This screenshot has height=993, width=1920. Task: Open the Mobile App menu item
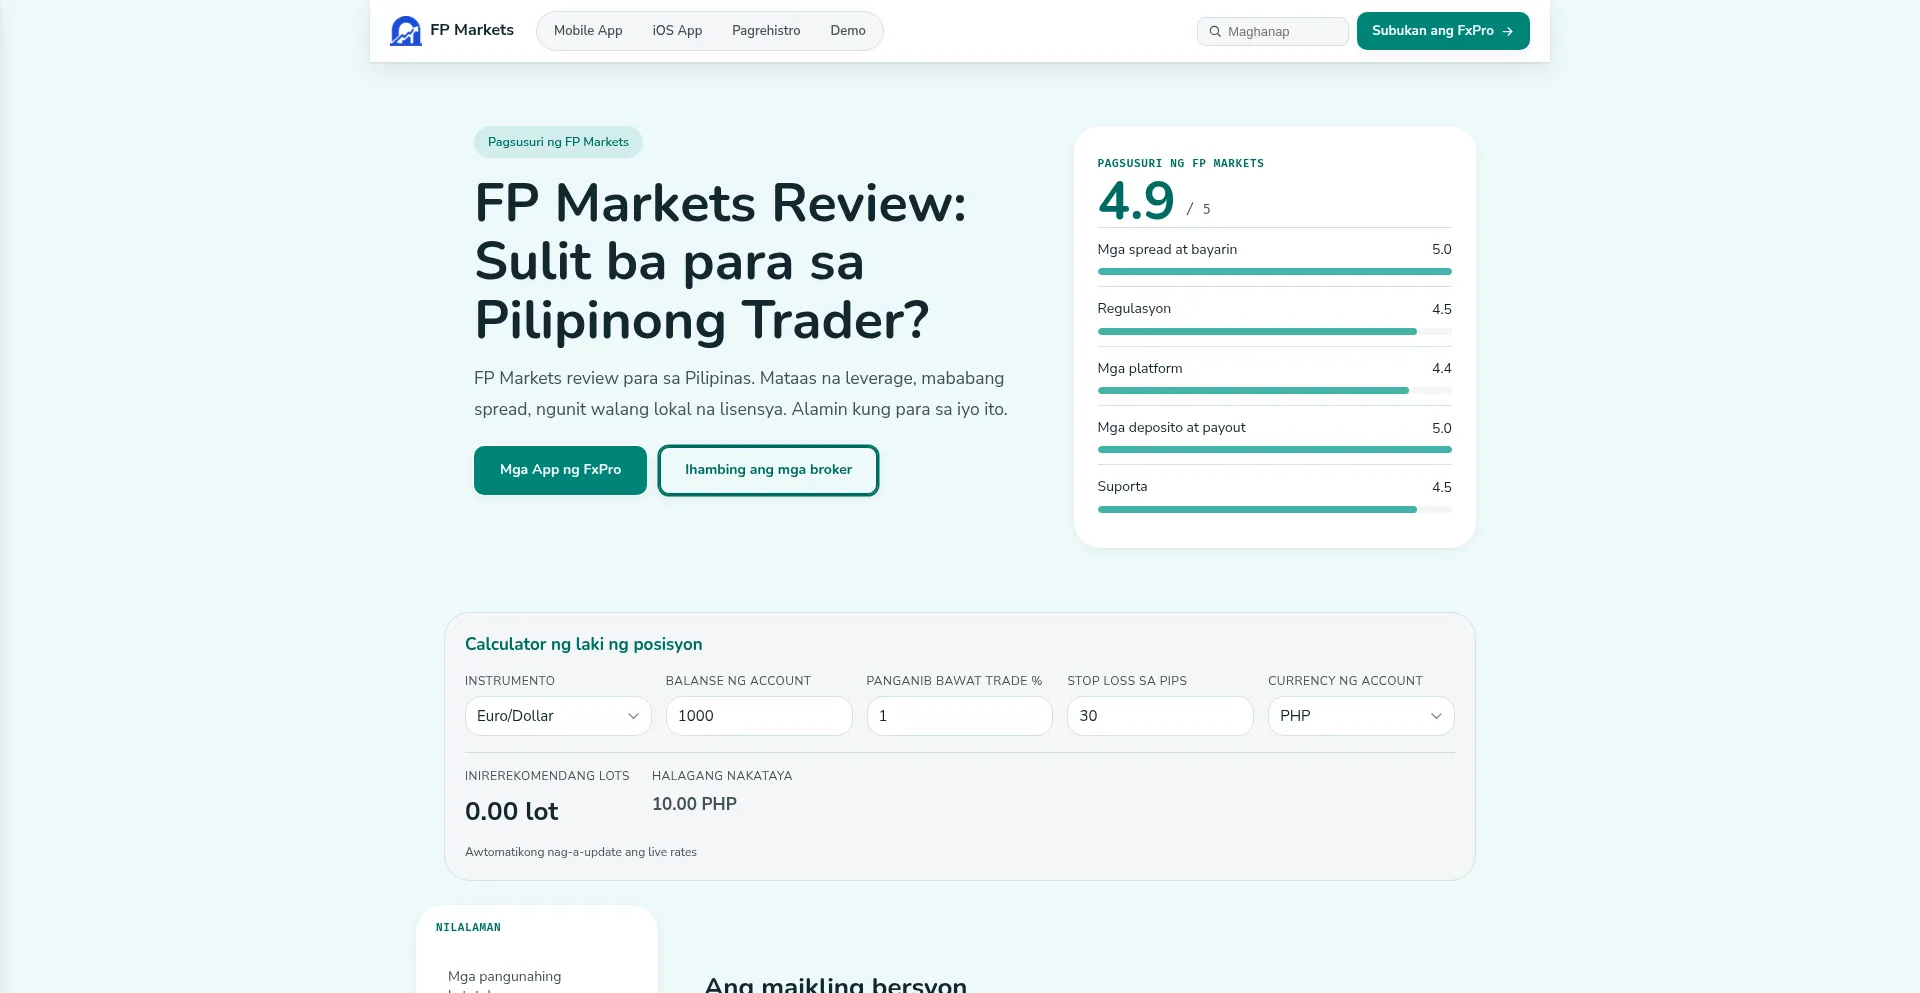pyautogui.click(x=588, y=31)
